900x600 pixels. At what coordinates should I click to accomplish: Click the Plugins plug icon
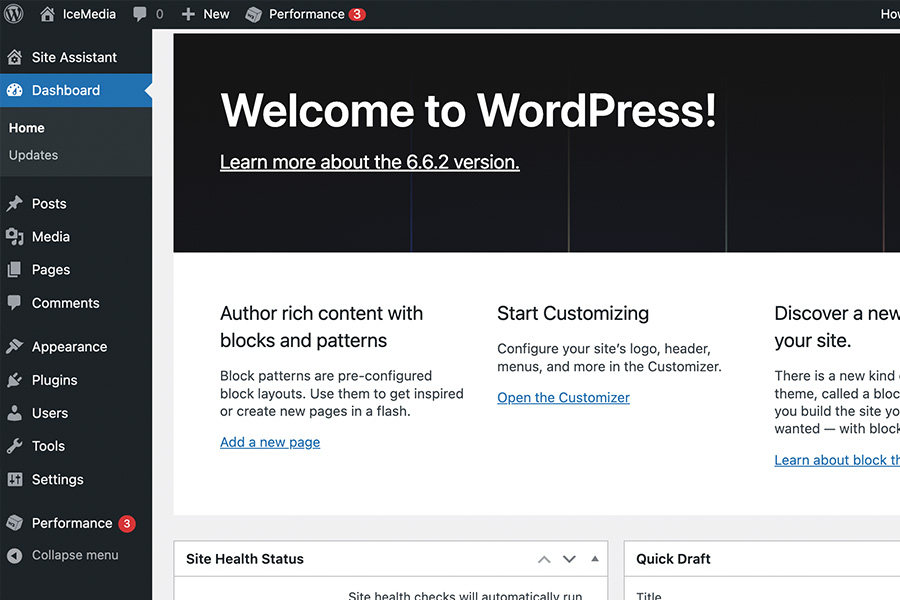coord(15,380)
